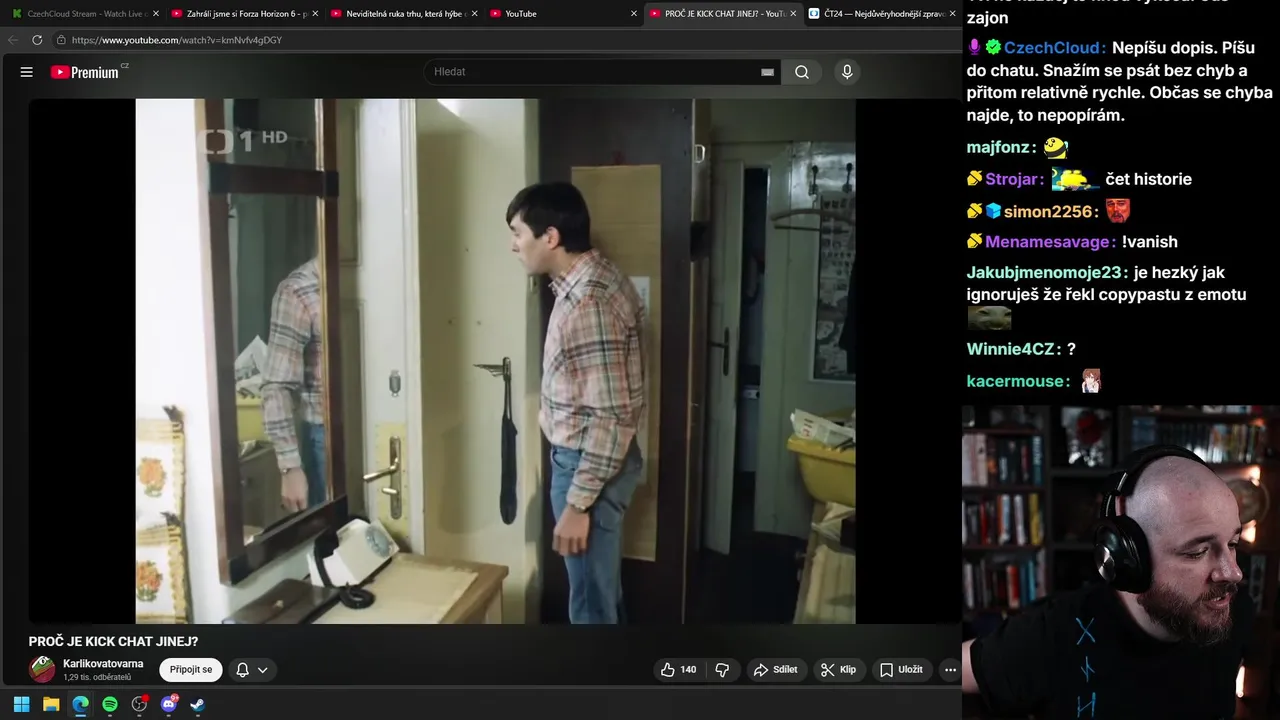Click the video title PROČ JE KICK CHAT JINEJ?
The width and height of the screenshot is (1280, 720).
coord(113,642)
